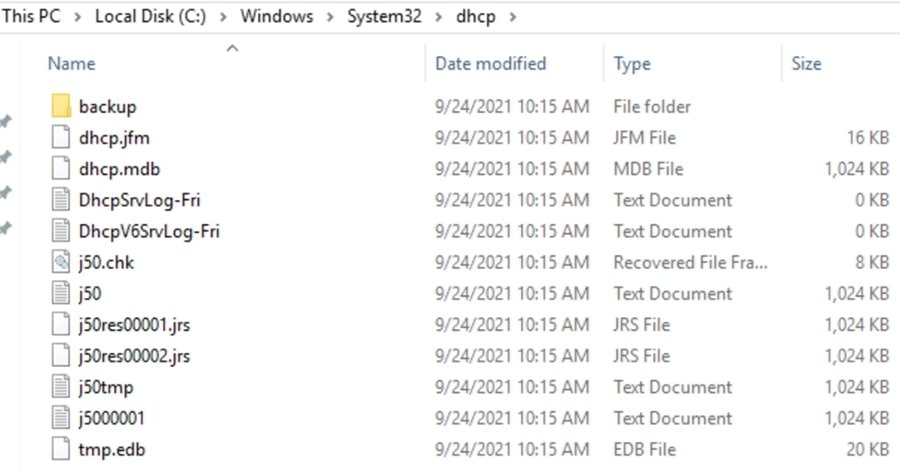
Task: Select the j50res00001.jrs file icon
Action: coord(60,325)
